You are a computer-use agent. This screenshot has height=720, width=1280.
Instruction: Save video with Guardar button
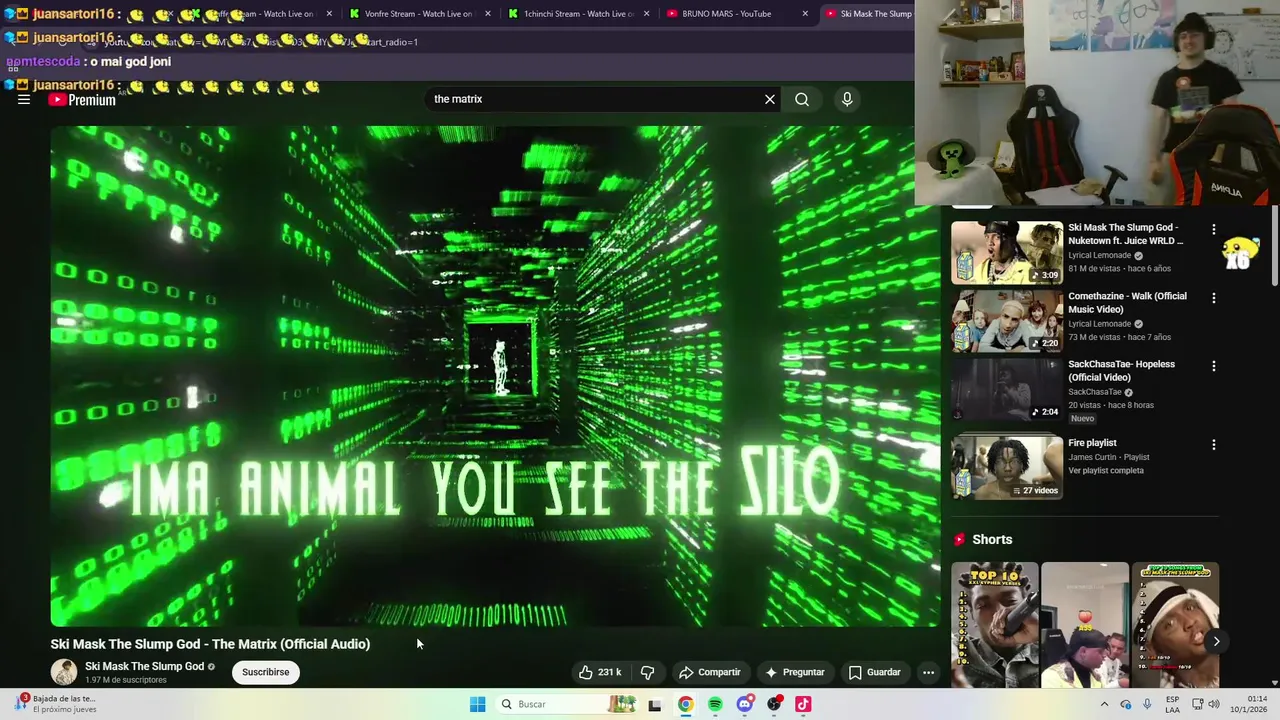coord(874,672)
